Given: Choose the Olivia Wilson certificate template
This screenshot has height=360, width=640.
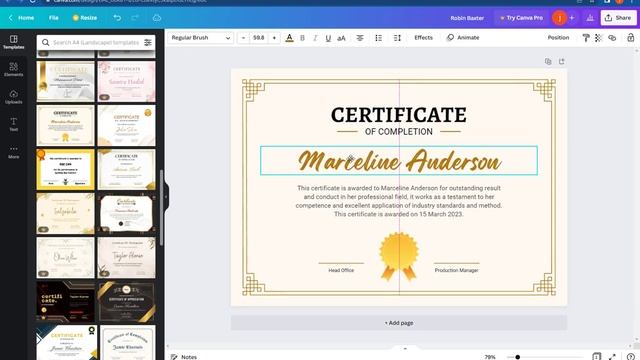Looking at the screenshot, I should coord(65,258).
